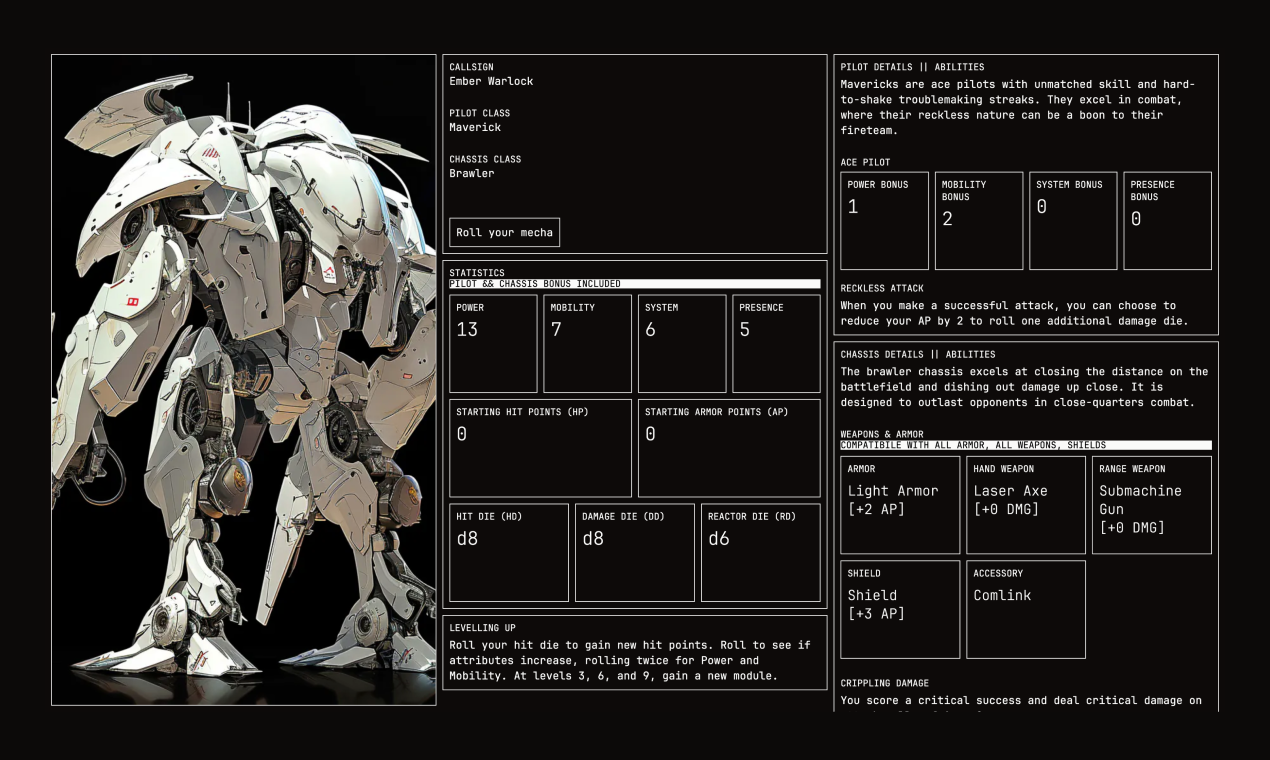Click the Mobility Bonus box showing 2
The height and width of the screenshot is (760, 1270).
click(979, 221)
